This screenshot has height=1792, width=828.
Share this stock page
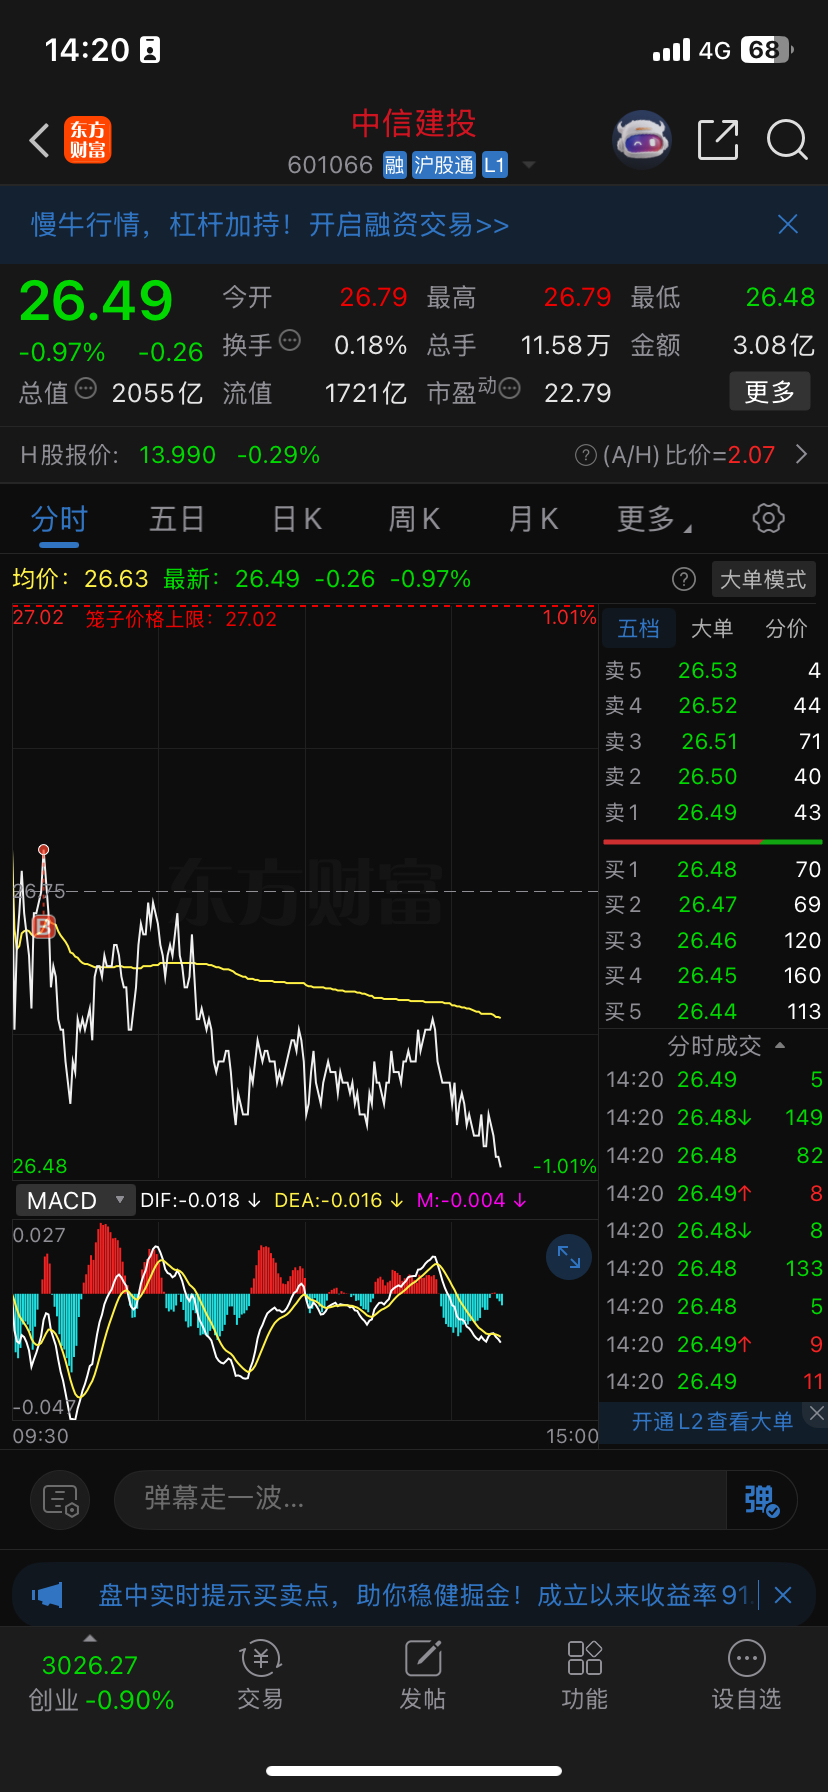pos(718,140)
